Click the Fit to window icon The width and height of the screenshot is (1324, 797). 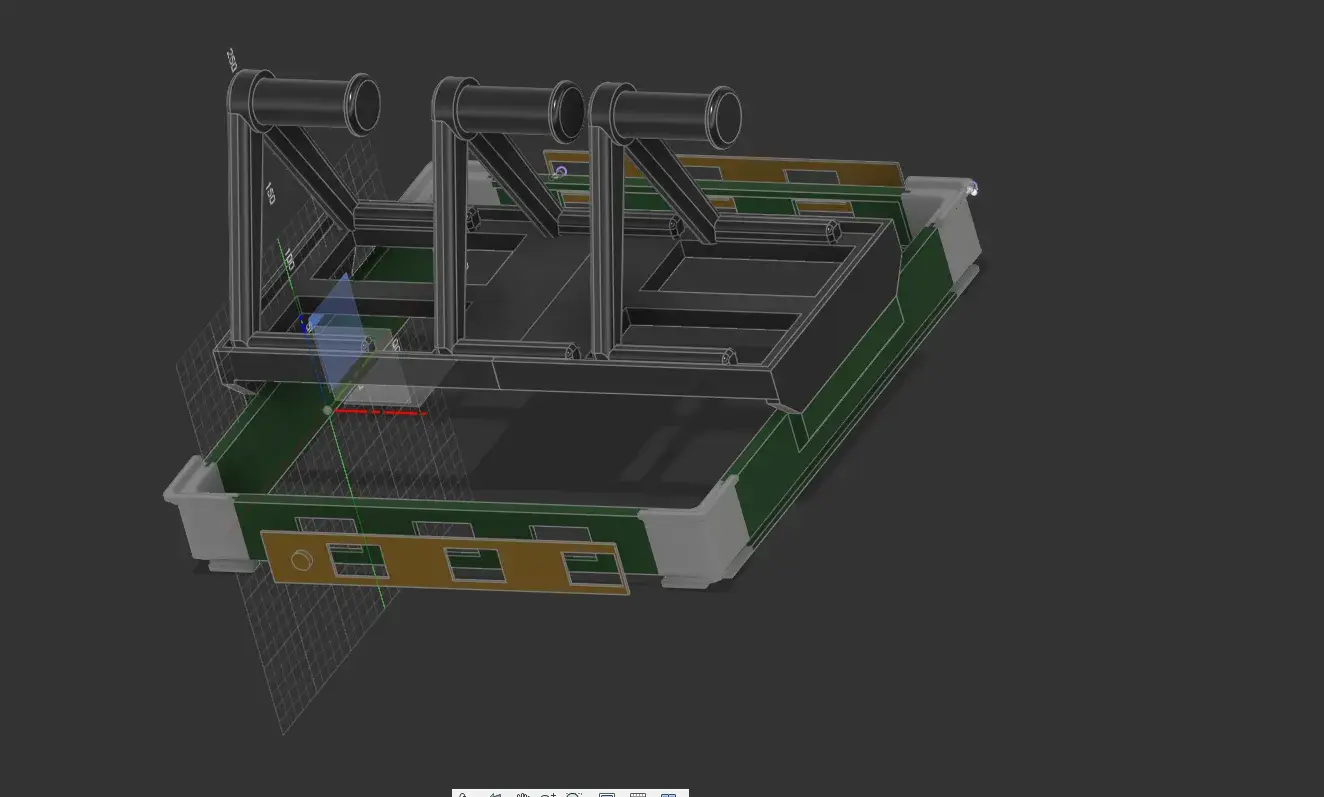574,795
